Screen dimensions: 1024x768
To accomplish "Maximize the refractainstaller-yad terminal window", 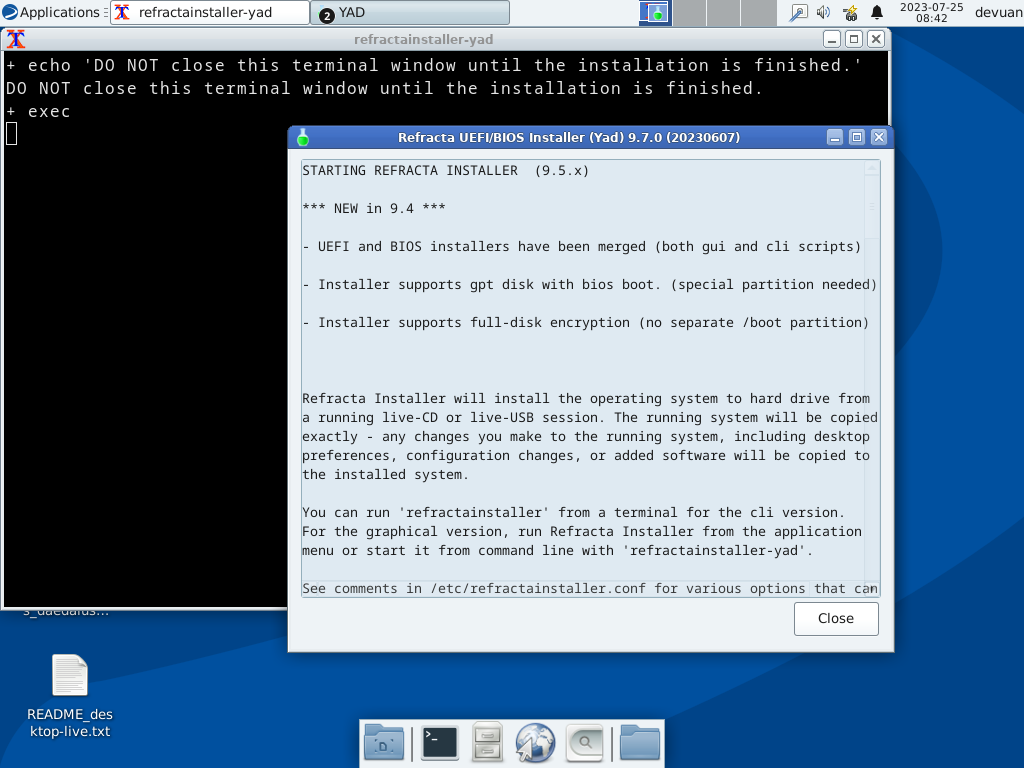I will click(x=854, y=39).
